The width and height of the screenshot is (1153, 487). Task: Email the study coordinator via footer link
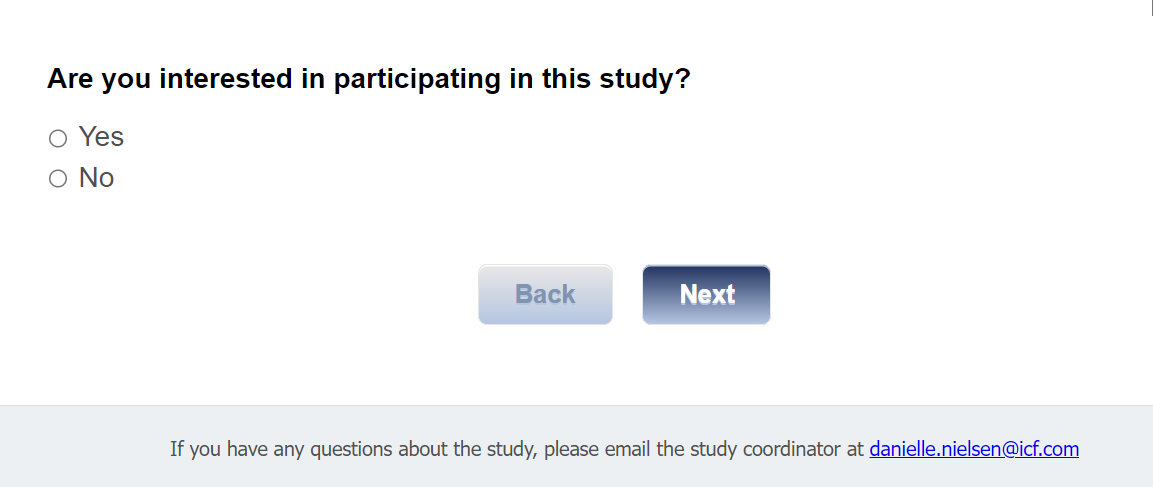click(973, 449)
